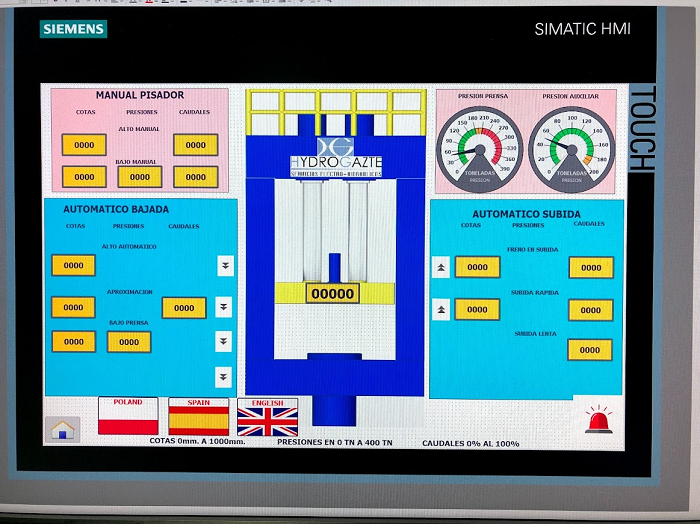Edit Subida Lenta caudales value
Image resolution: width=700 pixels, height=524 pixels.
[590, 350]
